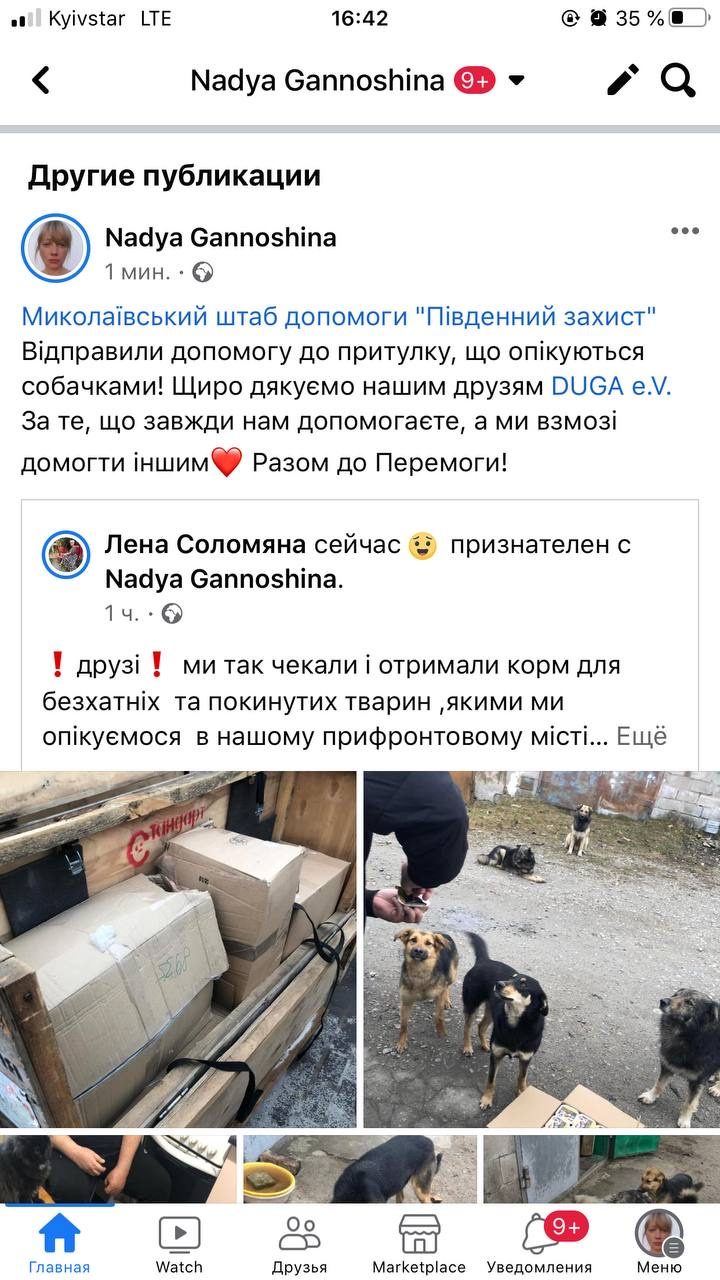Viewport: 720px width, 1280px height.
Task: Open Миколаївський штаб допомоги page link
Action: (339, 317)
